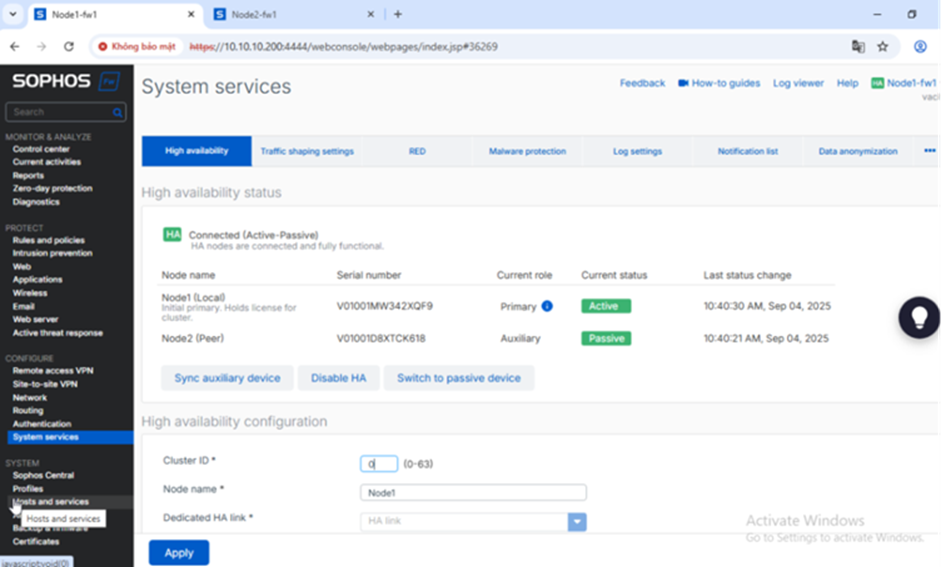The width and height of the screenshot is (941, 567).
Task: Reload the page using the refresh icon
Action: [x=69, y=46]
